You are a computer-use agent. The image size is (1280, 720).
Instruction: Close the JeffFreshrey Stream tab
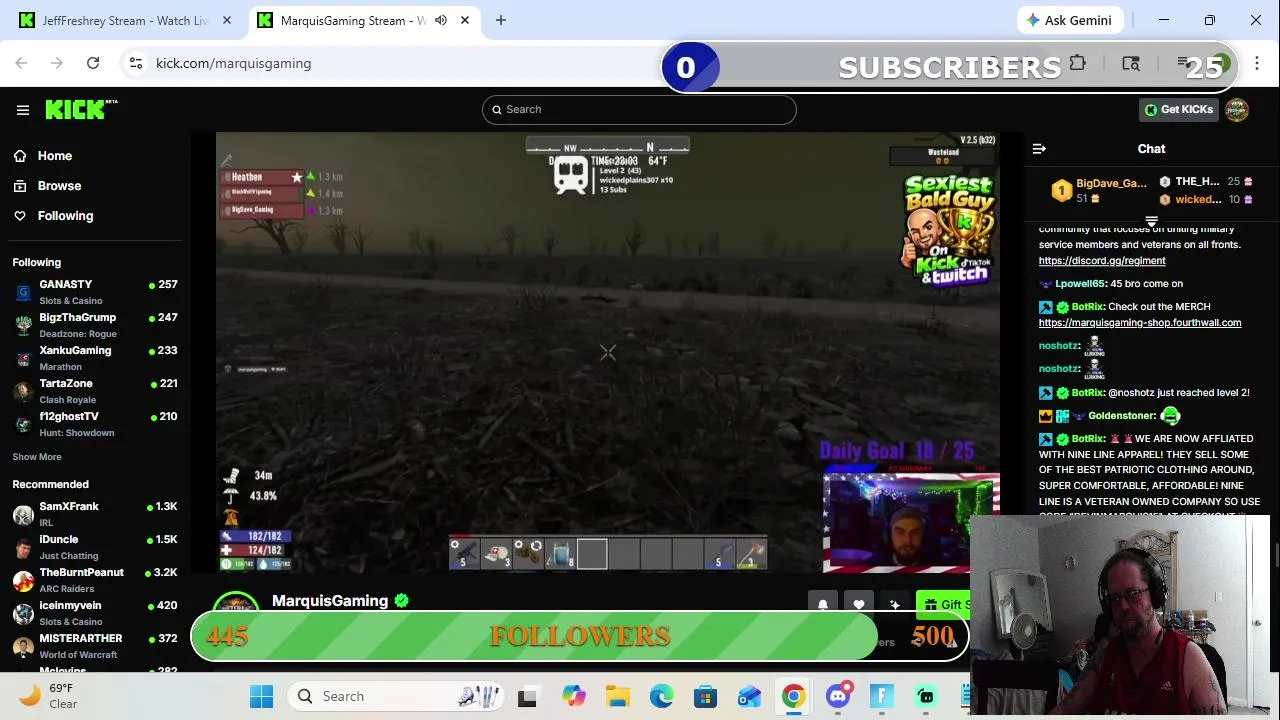227,20
